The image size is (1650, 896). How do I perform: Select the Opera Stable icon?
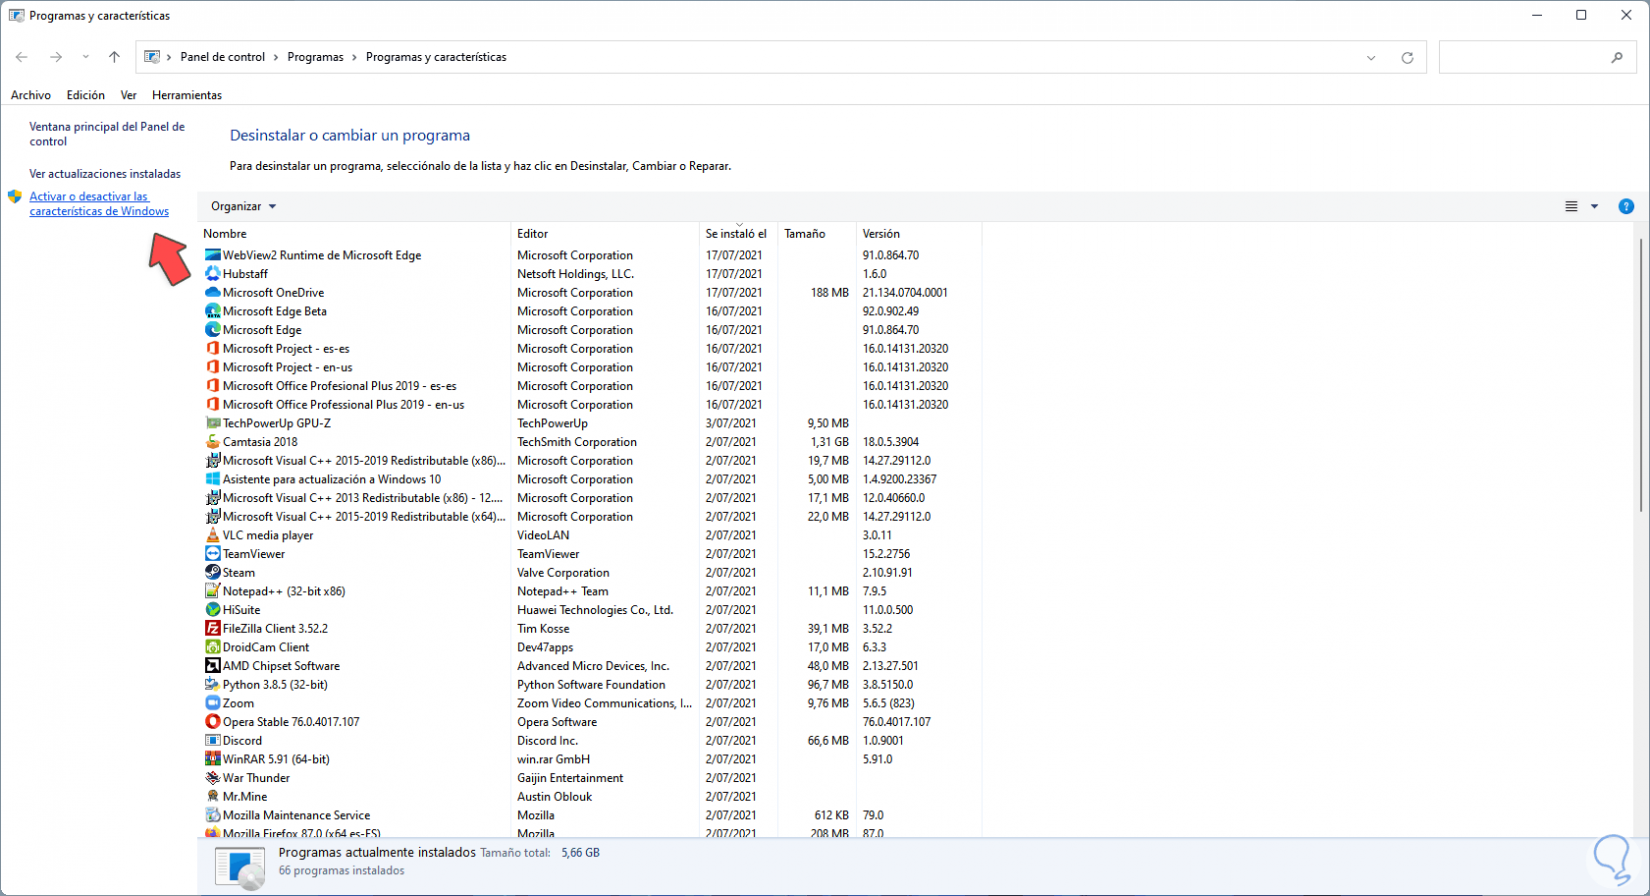tap(212, 722)
